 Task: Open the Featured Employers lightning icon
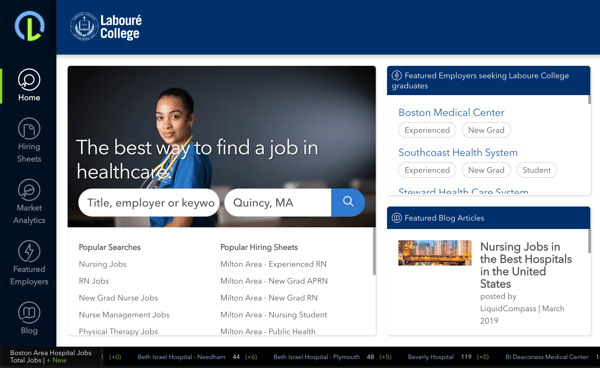(x=29, y=251)
